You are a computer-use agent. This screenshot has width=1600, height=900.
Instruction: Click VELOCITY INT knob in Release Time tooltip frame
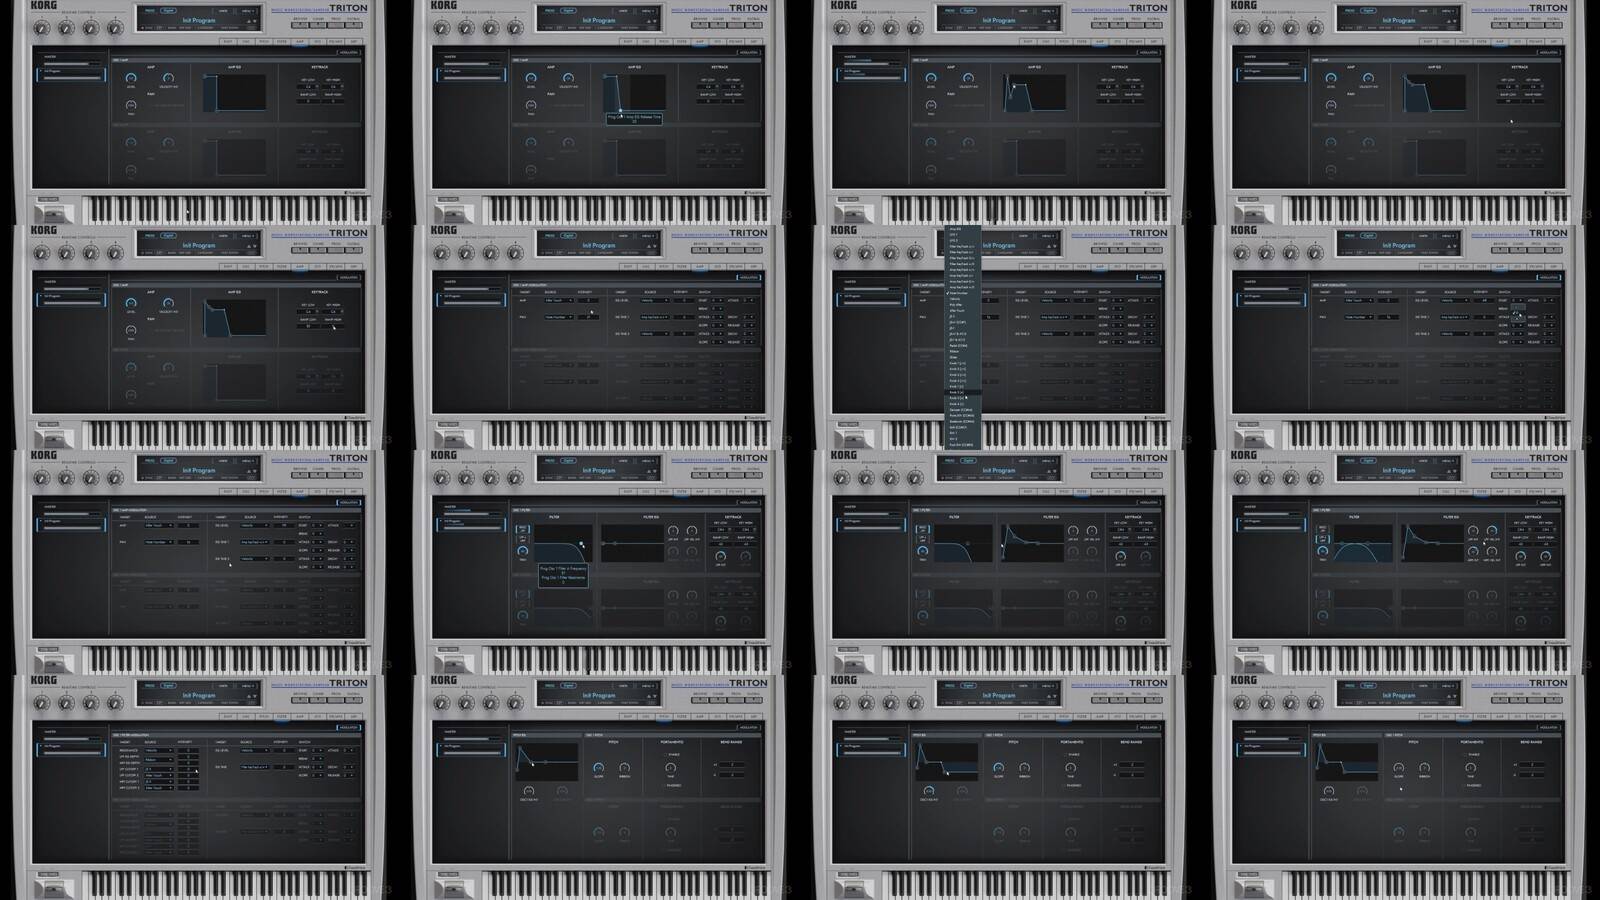coord(568,78)
